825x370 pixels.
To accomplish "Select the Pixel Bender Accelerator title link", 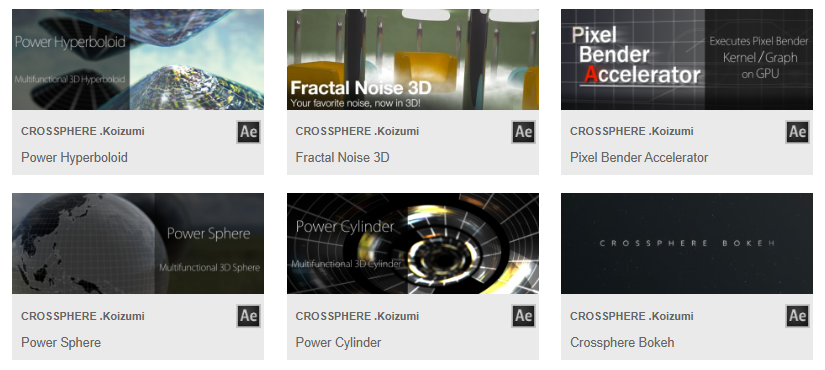I will (x=639, y=158).
